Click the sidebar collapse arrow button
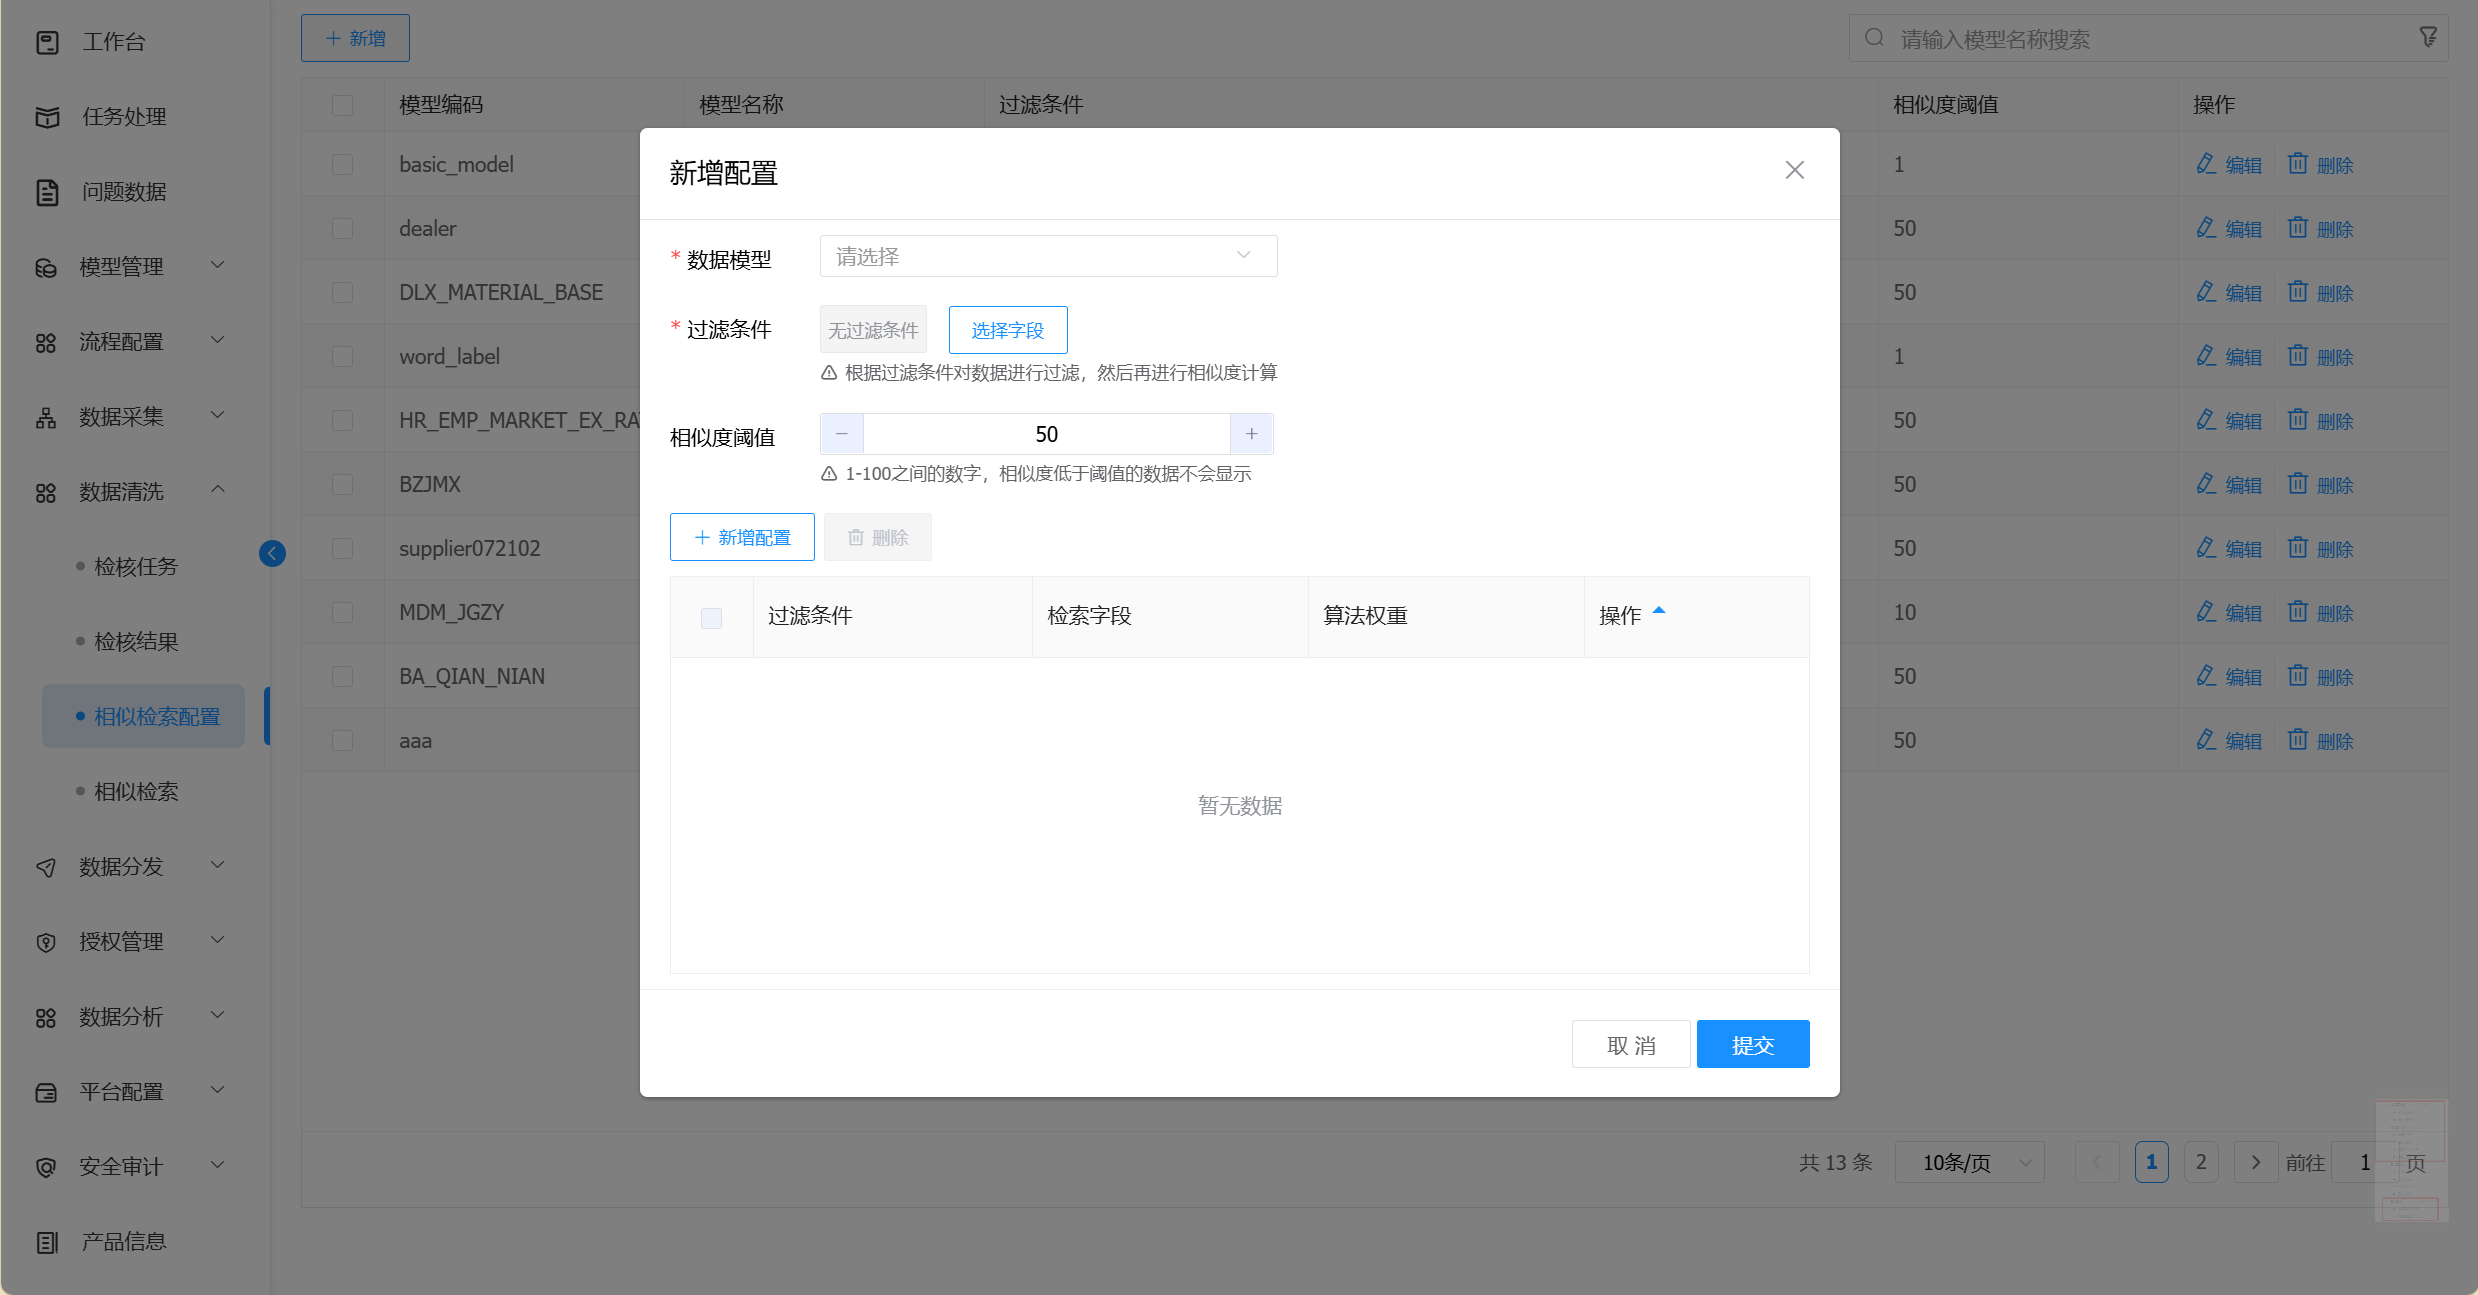Screen dimensions: 2478x1295 click(x=272, y=553)
